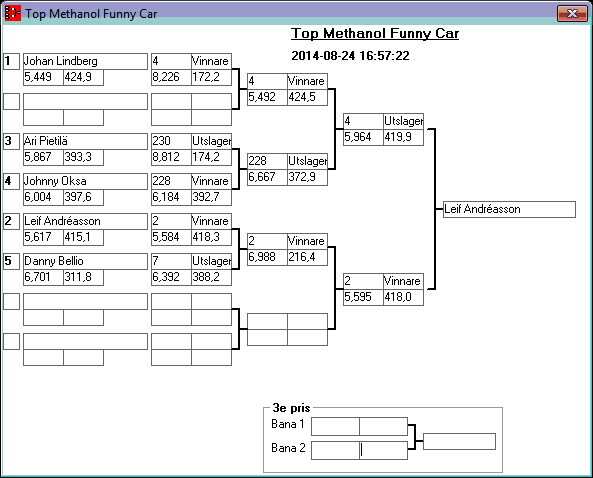Select the 424,5 round two speed
Screen dimensions: 593x478
[307, 97]
